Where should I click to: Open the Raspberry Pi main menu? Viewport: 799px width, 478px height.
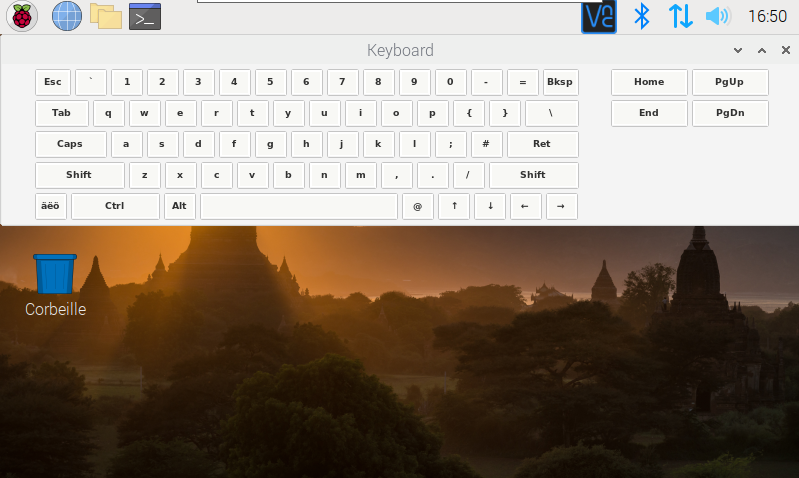pos(22,16)
